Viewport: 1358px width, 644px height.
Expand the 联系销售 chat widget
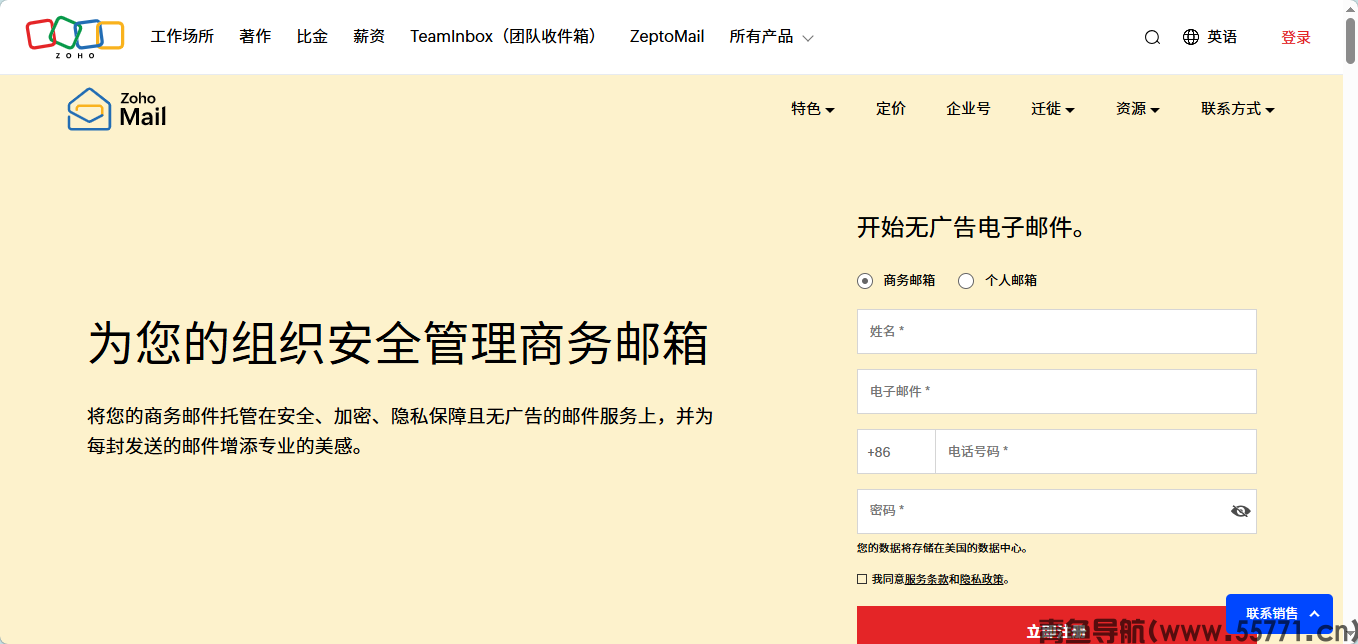(1279, 614)
